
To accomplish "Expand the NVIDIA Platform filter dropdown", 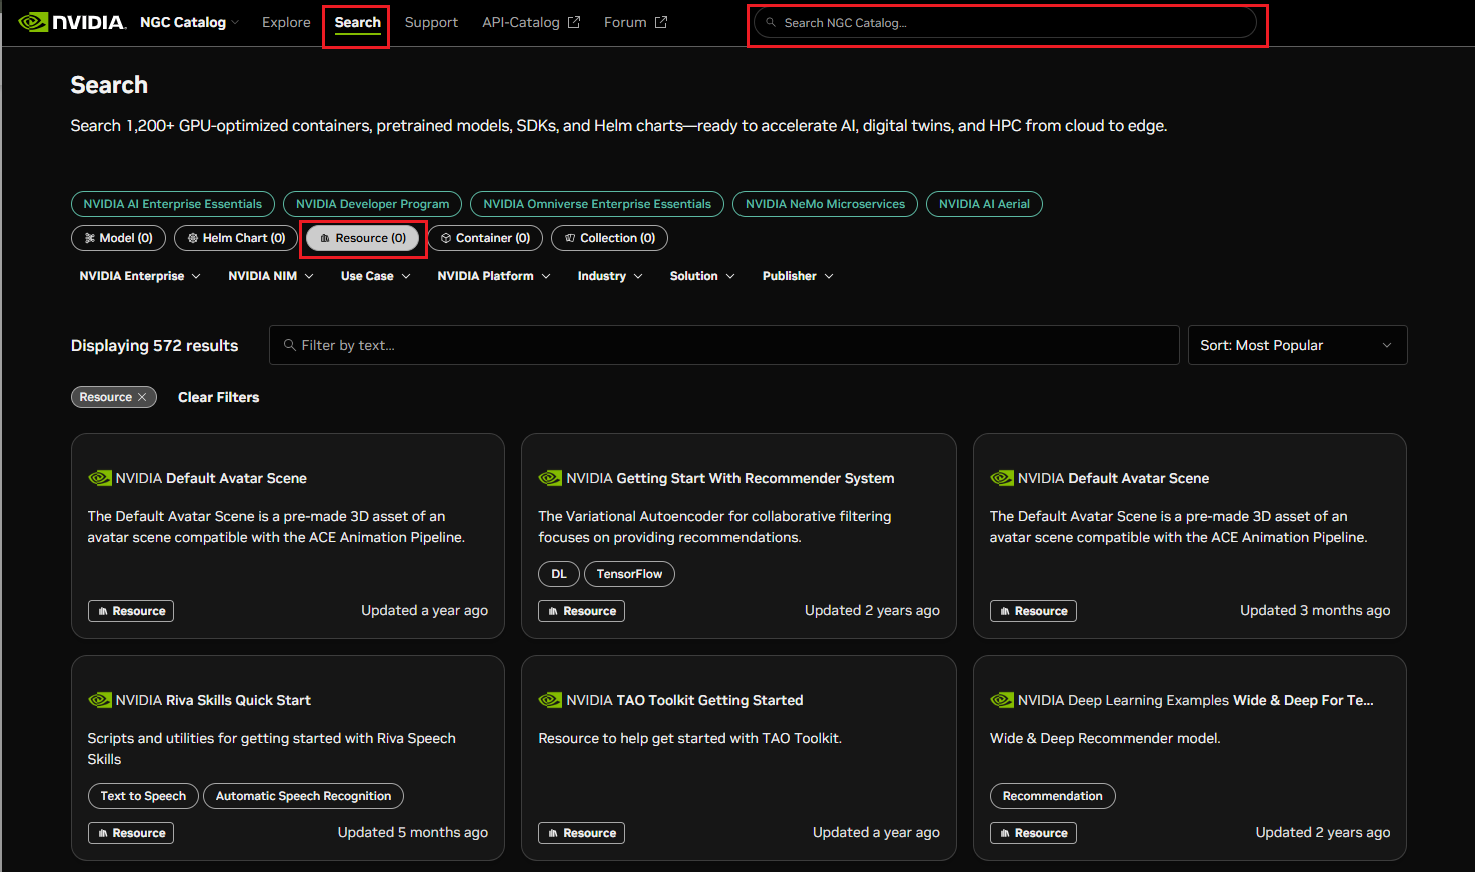I will coord(494,276).
